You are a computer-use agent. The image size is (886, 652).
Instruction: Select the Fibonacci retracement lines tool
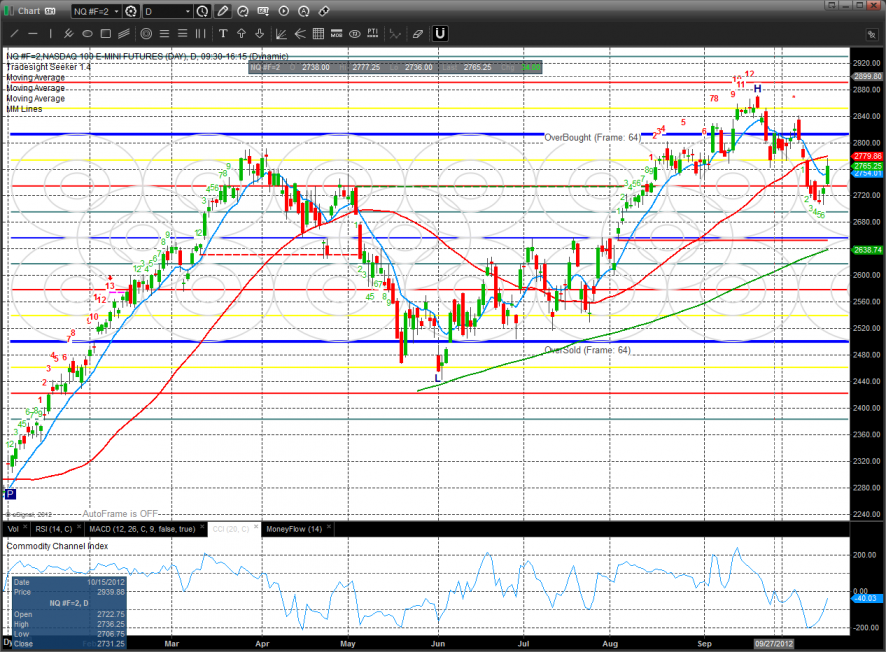(164, 34)
